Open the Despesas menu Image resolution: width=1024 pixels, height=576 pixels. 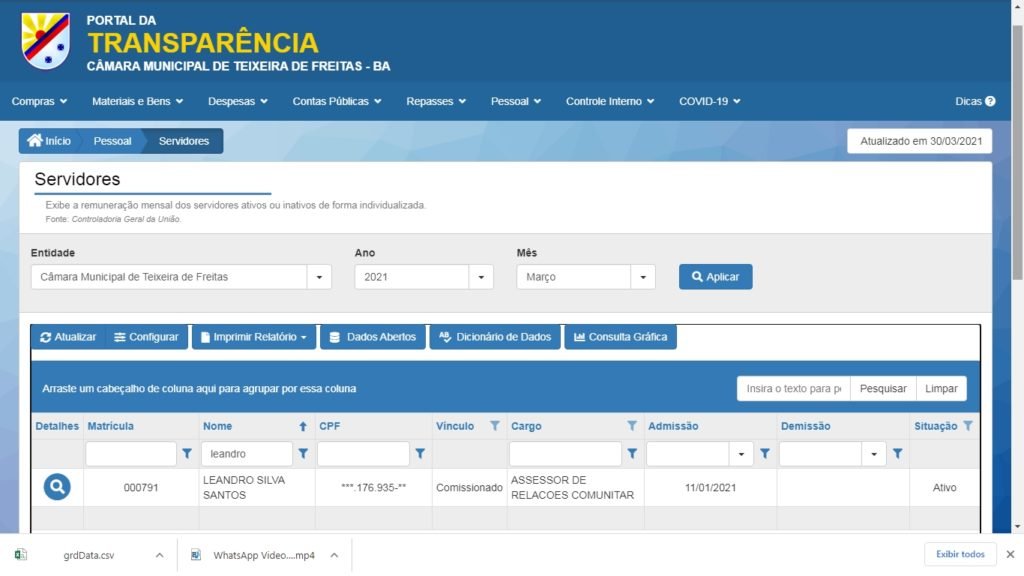click(237, 101)
